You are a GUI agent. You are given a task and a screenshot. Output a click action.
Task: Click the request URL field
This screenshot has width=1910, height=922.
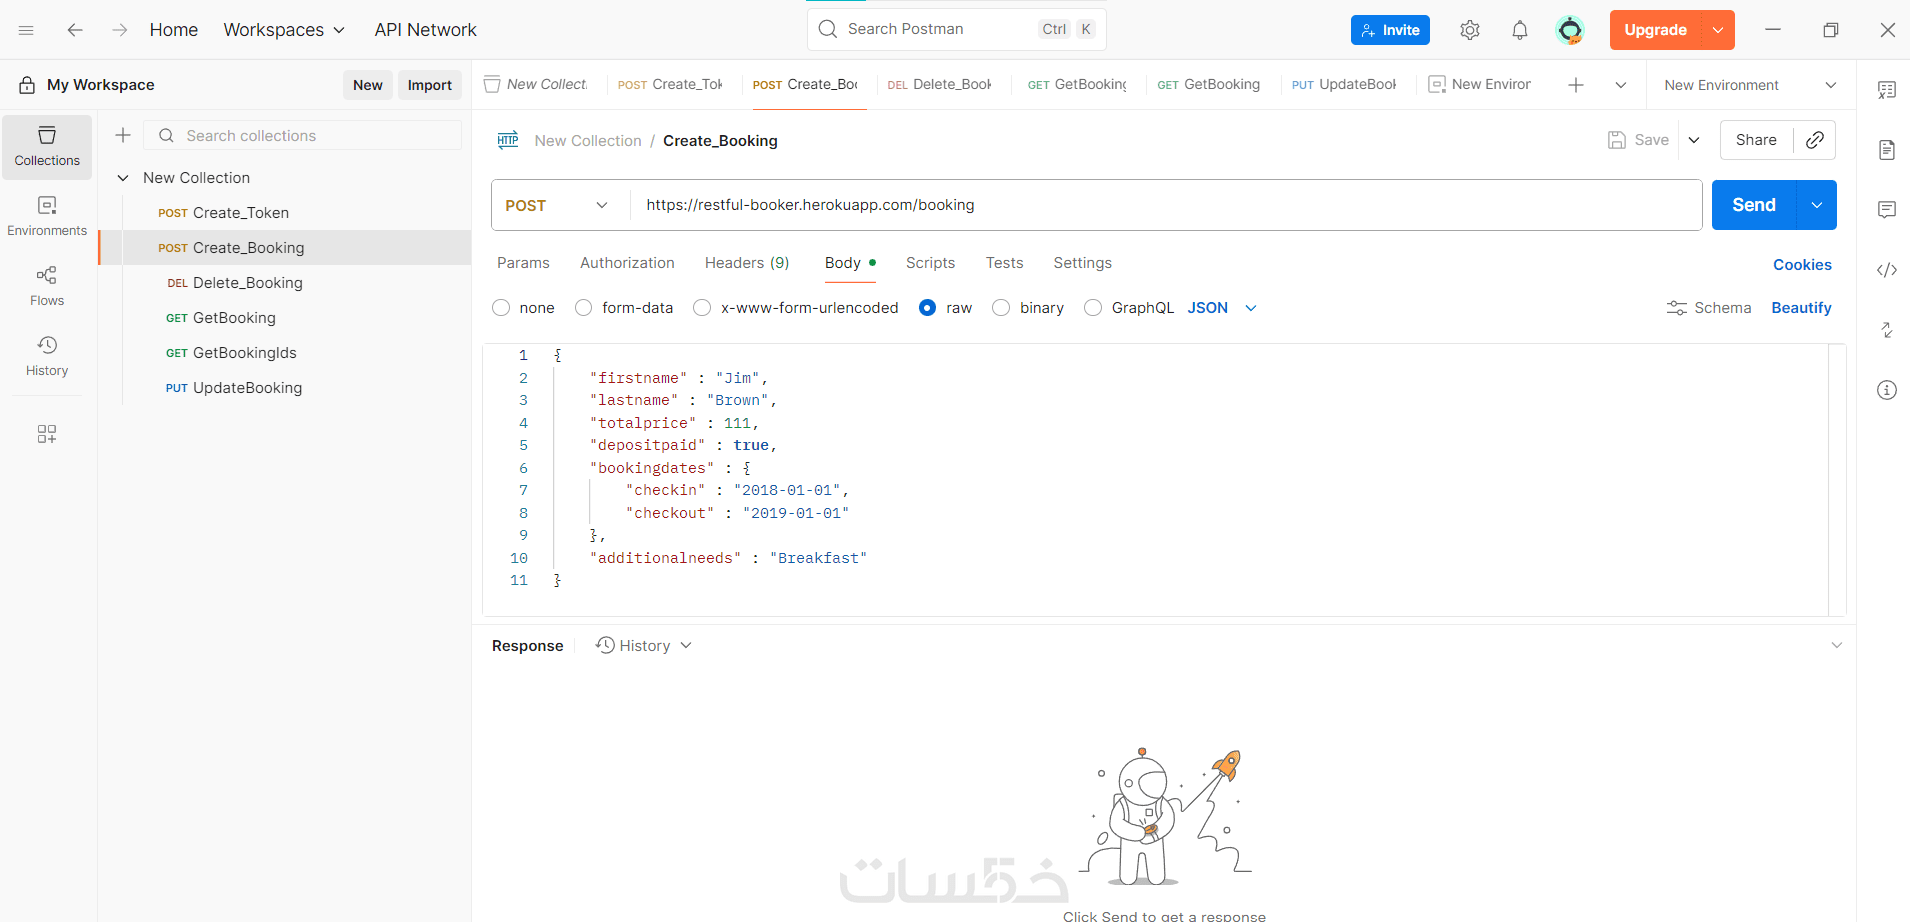coord(1166,205)
